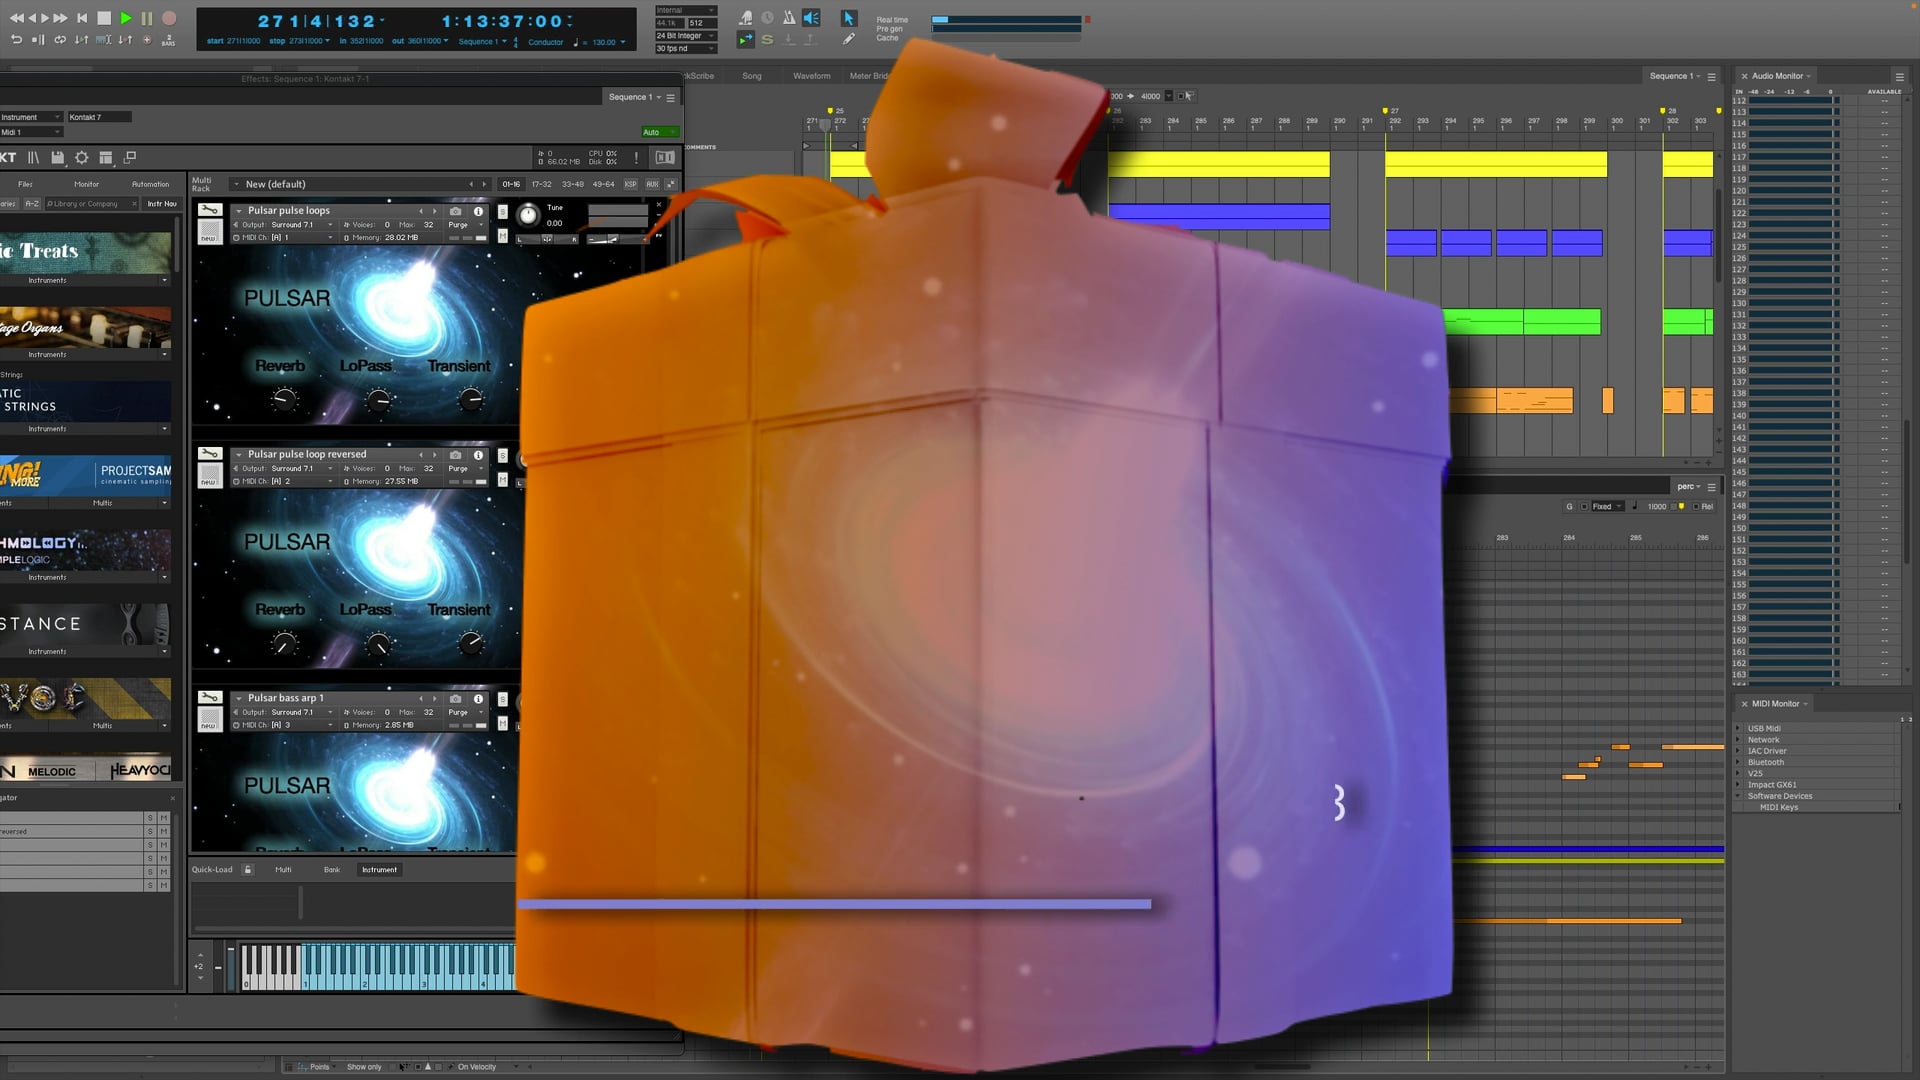Screen dimensions: 1920x1080
Task: Mute the Pulsar bass arp 1 instrument
Action: click(x=503, y=722)
